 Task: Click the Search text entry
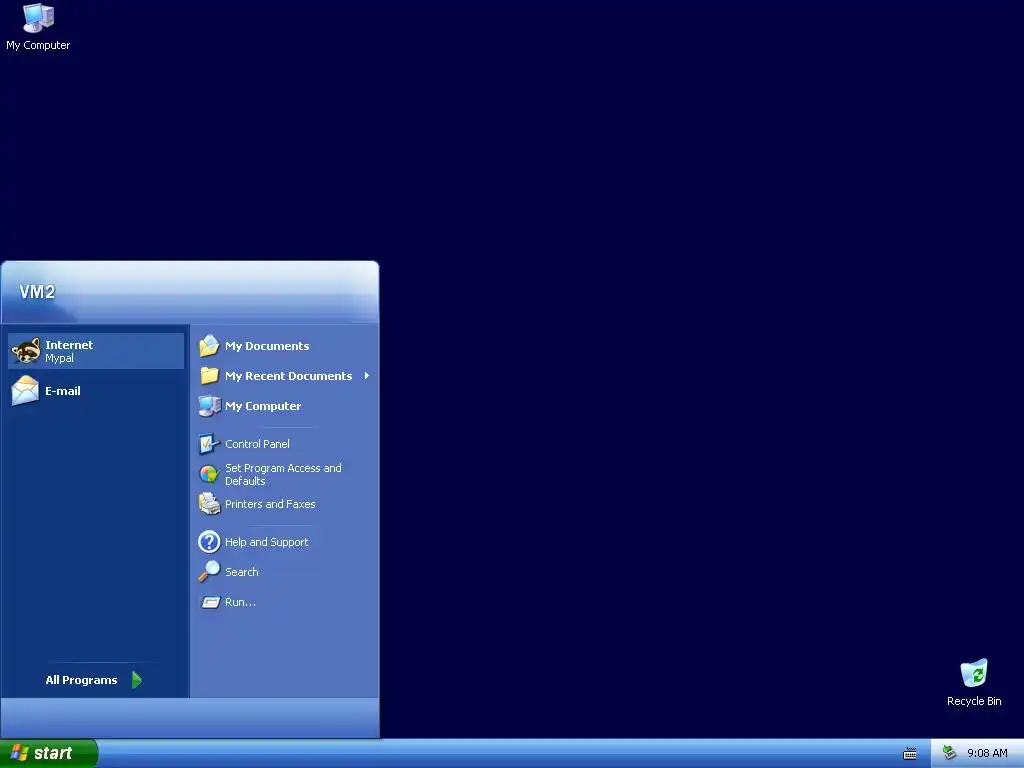pyautogui.click(x=242, y=571)
